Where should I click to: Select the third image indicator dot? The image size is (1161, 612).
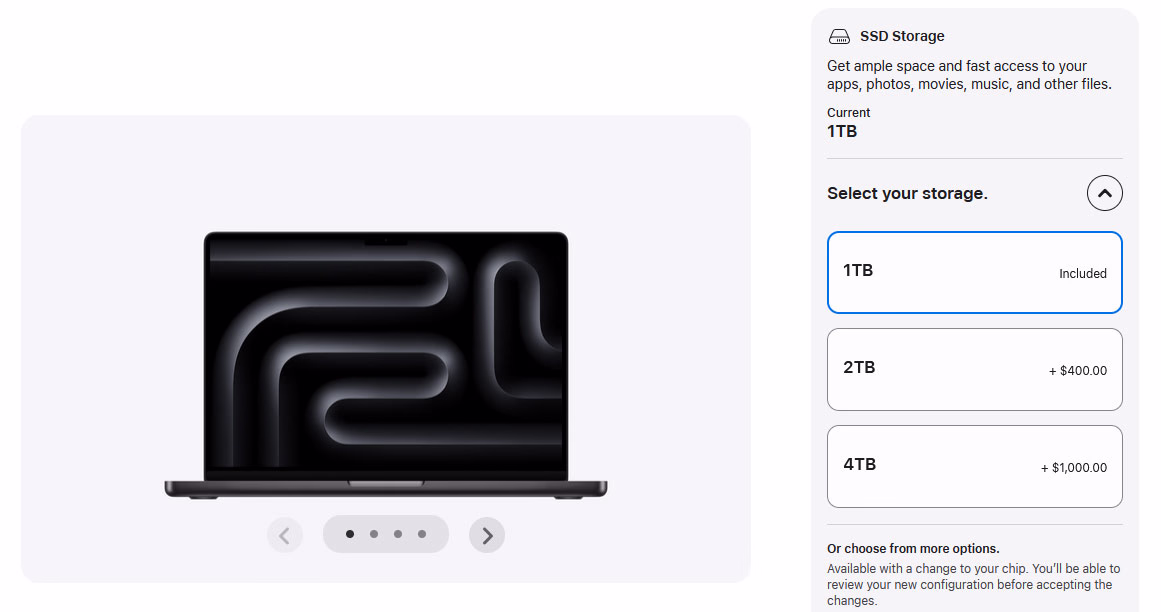point(398,534)
